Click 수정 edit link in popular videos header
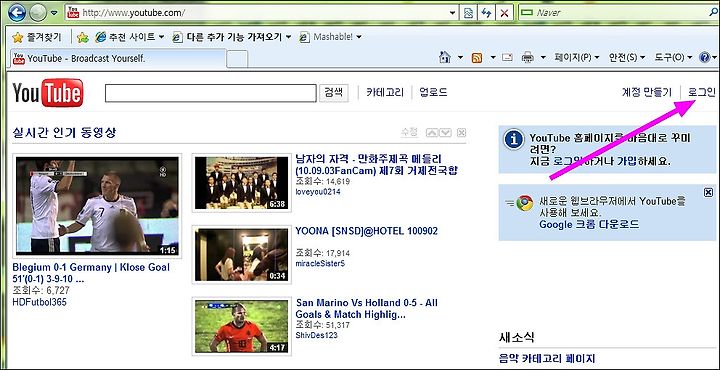Screen dimensions: 720x370 pyautogui.click(x=409, y=133)
